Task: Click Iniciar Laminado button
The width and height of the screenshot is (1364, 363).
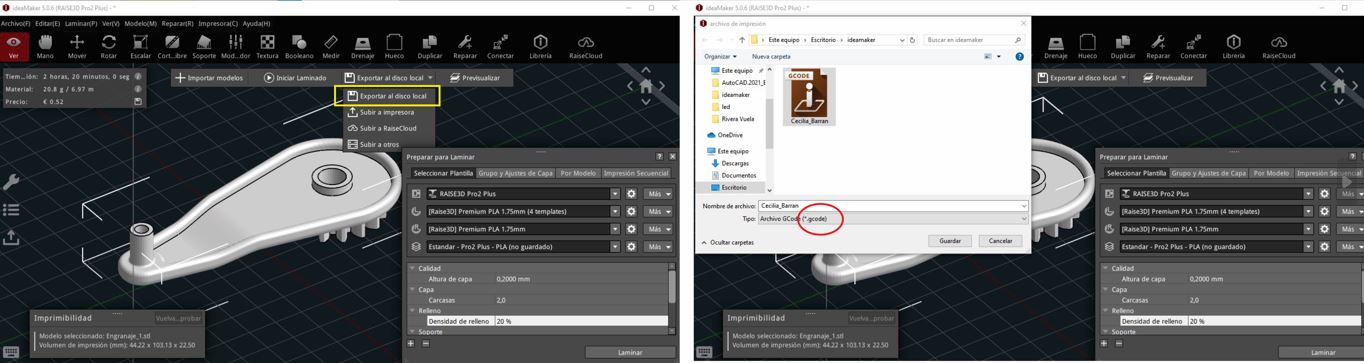Action: [x=295, y=77]
